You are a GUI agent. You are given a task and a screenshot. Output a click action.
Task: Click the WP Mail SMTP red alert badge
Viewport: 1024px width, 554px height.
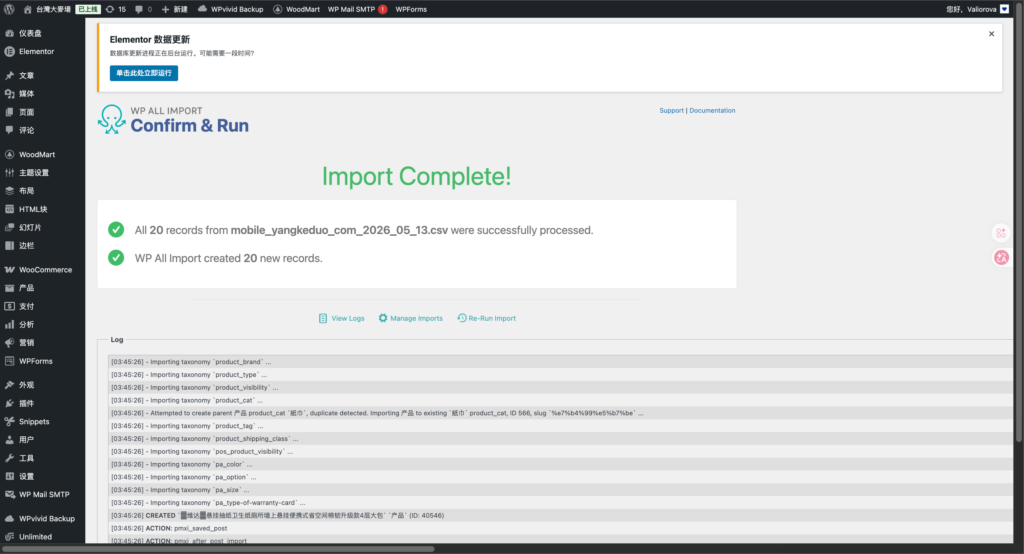point(383,9)
